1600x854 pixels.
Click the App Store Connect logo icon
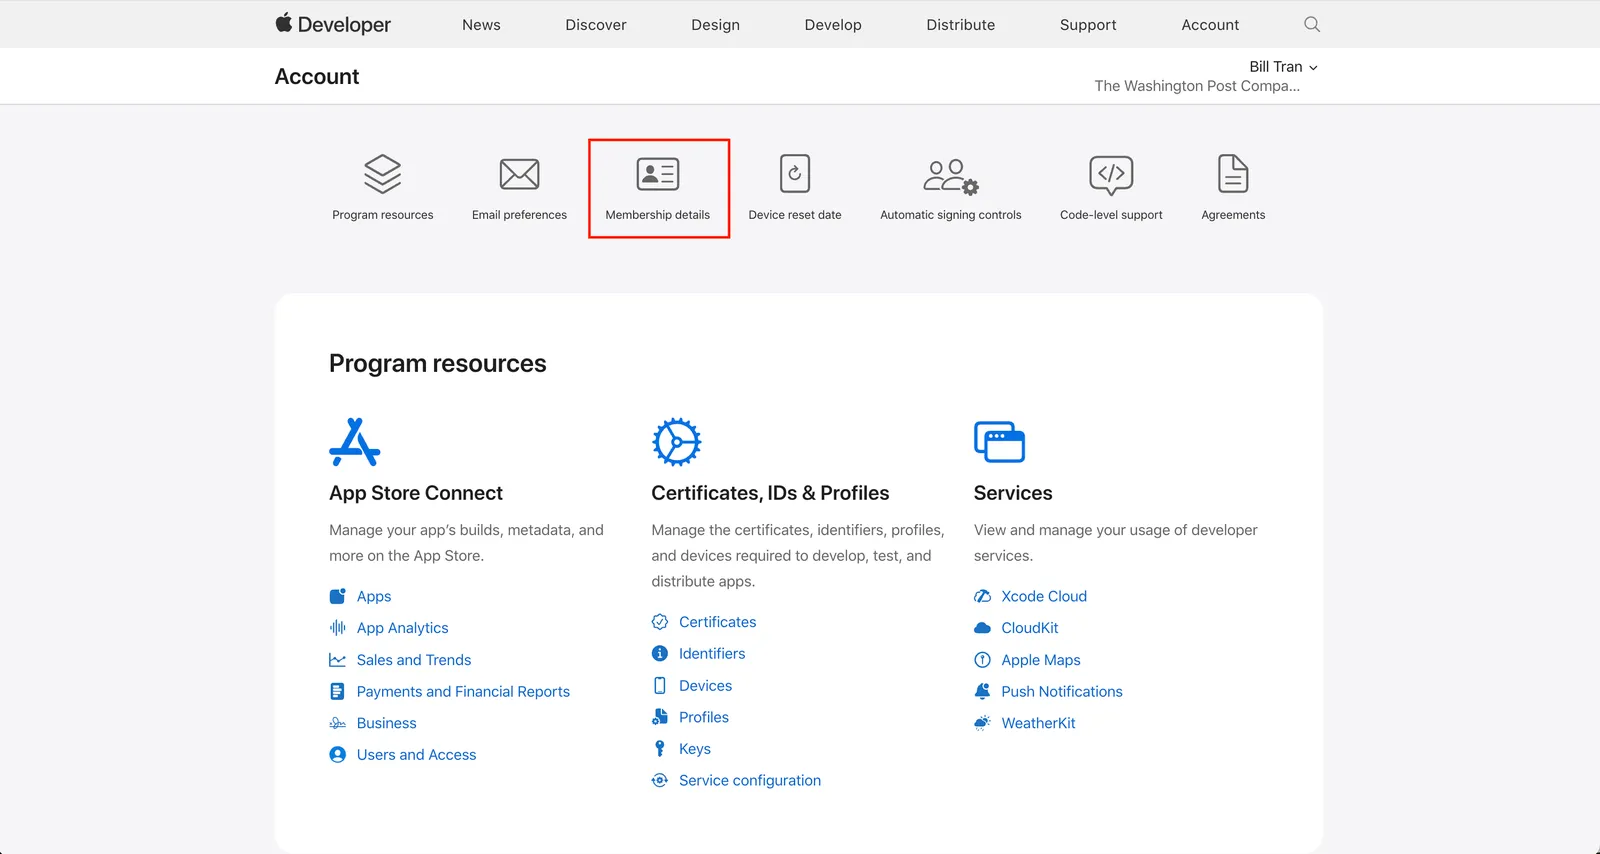[x=355, y=442]
